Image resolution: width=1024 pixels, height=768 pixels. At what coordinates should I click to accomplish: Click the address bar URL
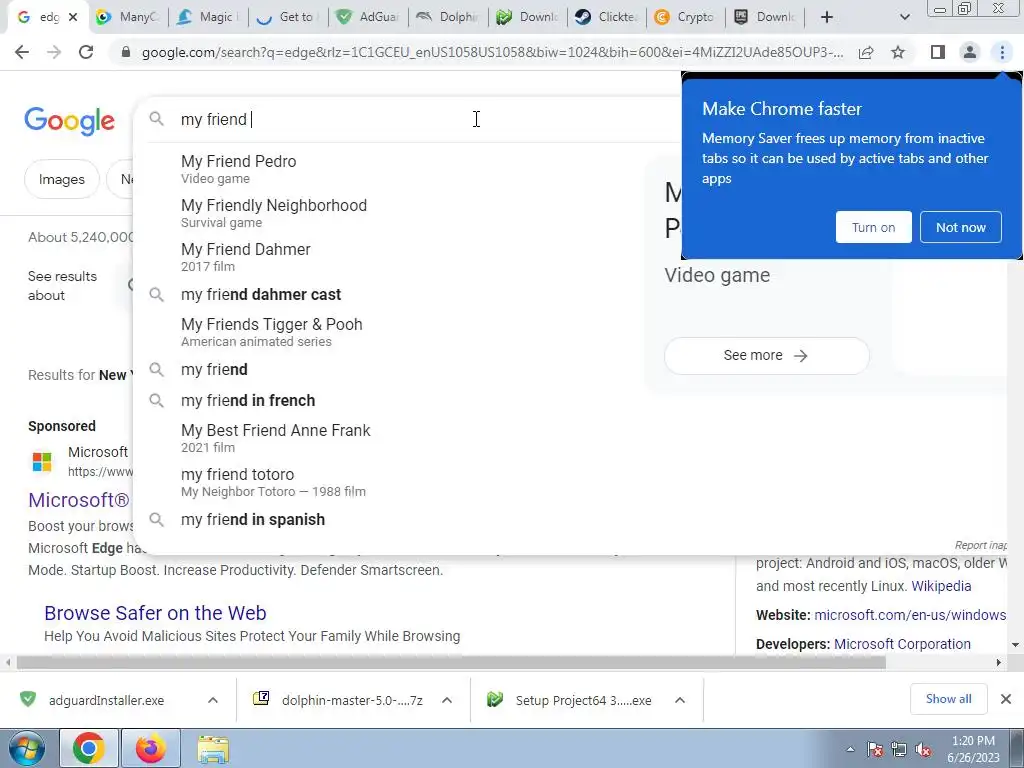click(x=492, y=52)
